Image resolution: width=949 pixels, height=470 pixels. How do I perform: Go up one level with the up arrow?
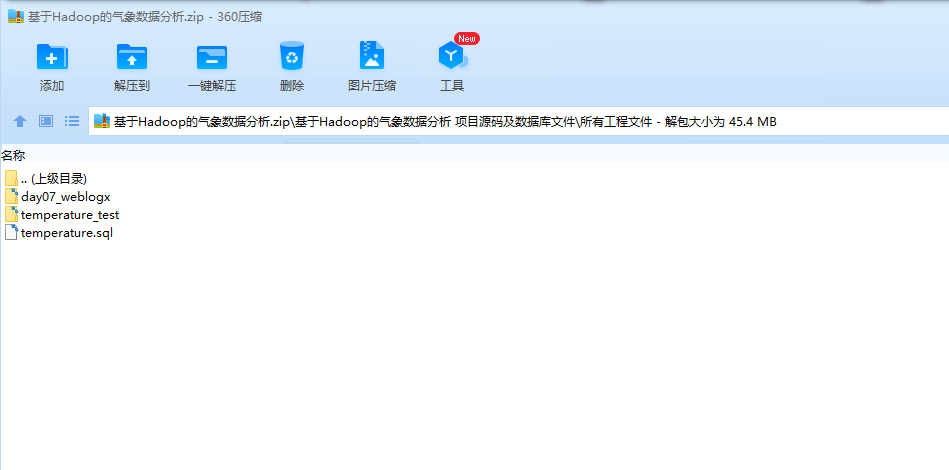coord(20,121)
